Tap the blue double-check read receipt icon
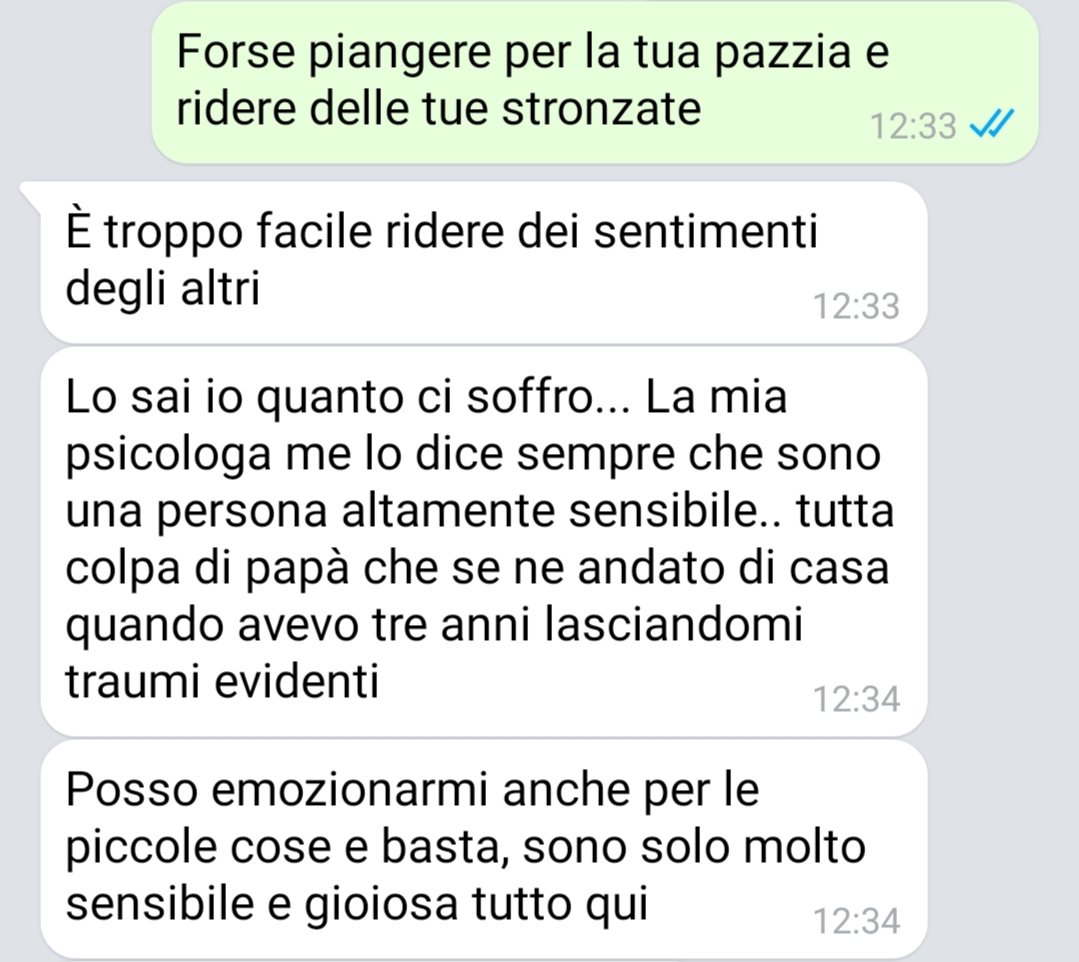The width and height of the screenshot is (1079, 962). tap(992, 125)
